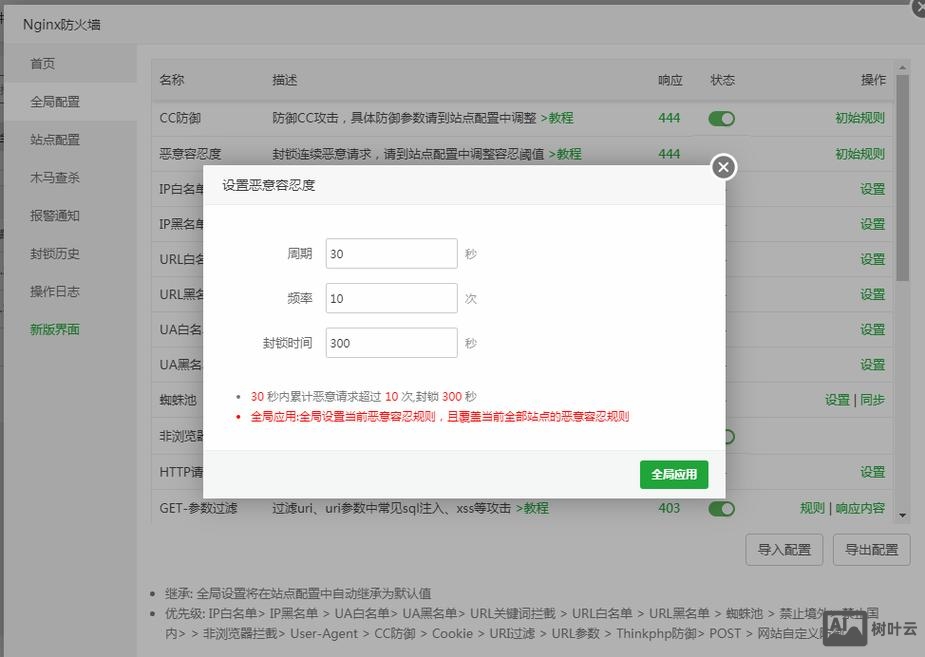
Task: Click the 导入配置 button
Action: coord(784,550)
